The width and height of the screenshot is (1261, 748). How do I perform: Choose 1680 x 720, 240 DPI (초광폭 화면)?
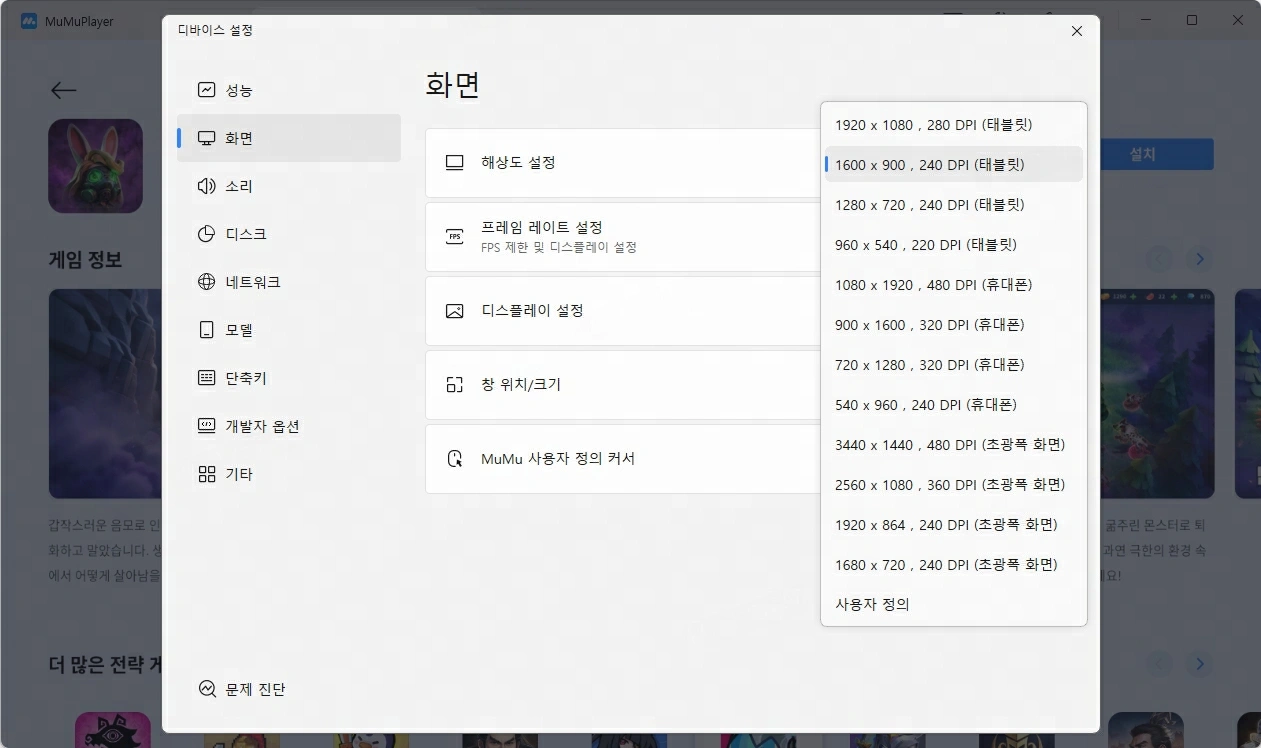(954, 565)
